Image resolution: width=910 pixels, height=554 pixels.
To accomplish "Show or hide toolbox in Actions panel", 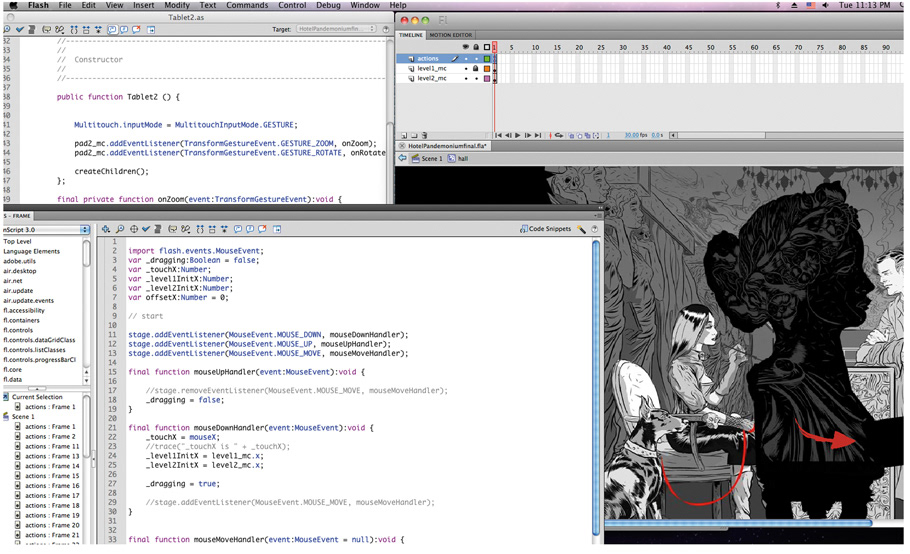I will (277, 229).
